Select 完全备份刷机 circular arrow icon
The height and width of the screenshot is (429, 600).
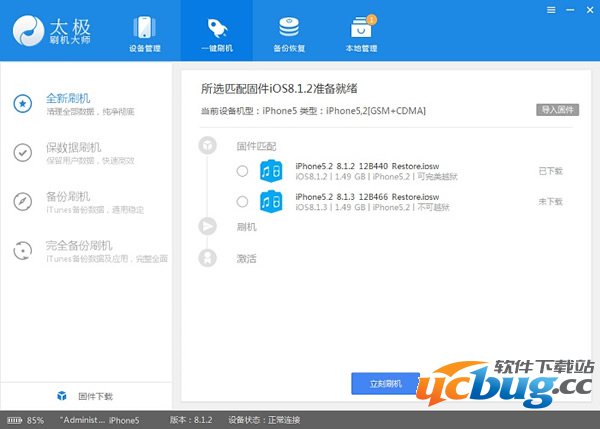point(23,251)
